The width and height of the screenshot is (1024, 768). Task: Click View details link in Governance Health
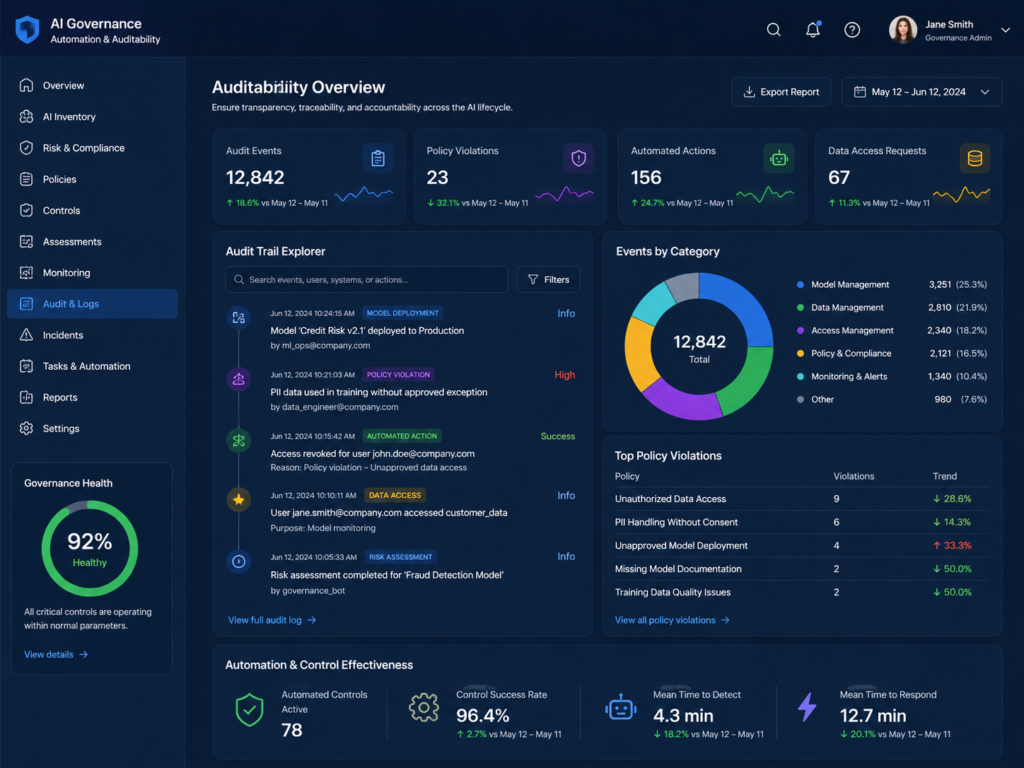[x=56, y=654]
